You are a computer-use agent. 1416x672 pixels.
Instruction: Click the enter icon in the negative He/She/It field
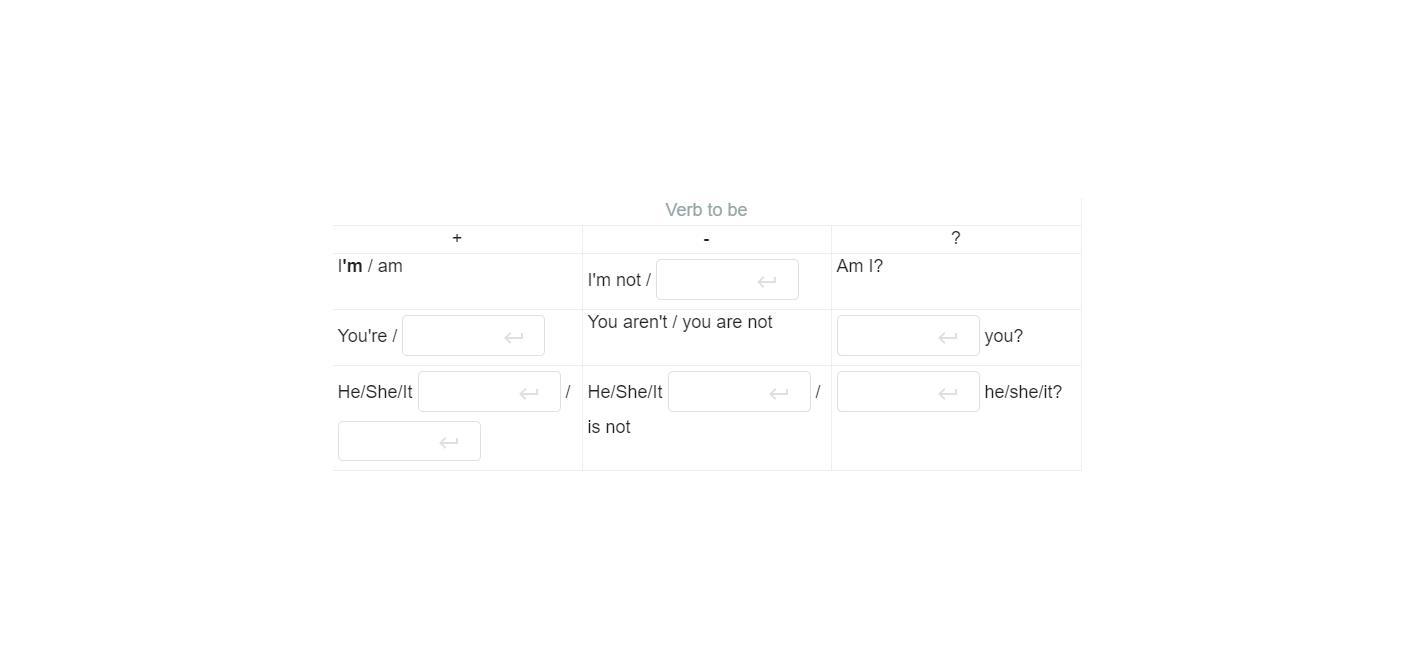[778, 393]
